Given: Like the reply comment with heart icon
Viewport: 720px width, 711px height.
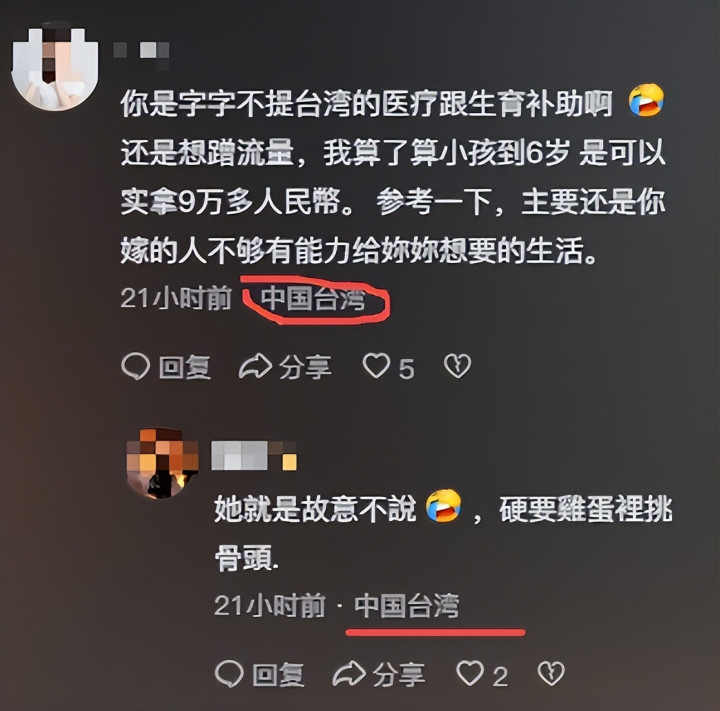Looking at the screenshot, I should pos(470,673).
